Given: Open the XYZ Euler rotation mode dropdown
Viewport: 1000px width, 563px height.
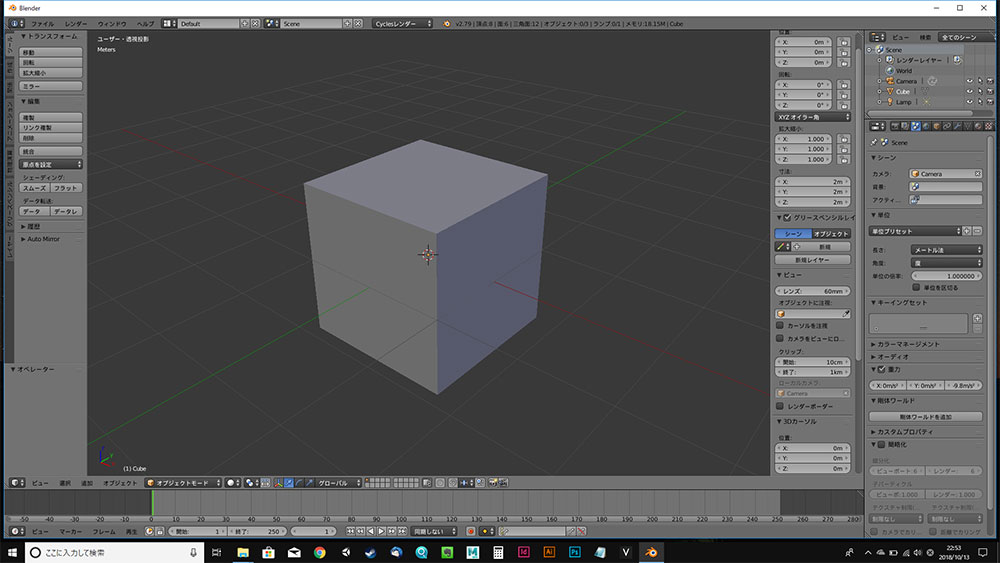Looking at the screenshot, I should click(813, 117).
